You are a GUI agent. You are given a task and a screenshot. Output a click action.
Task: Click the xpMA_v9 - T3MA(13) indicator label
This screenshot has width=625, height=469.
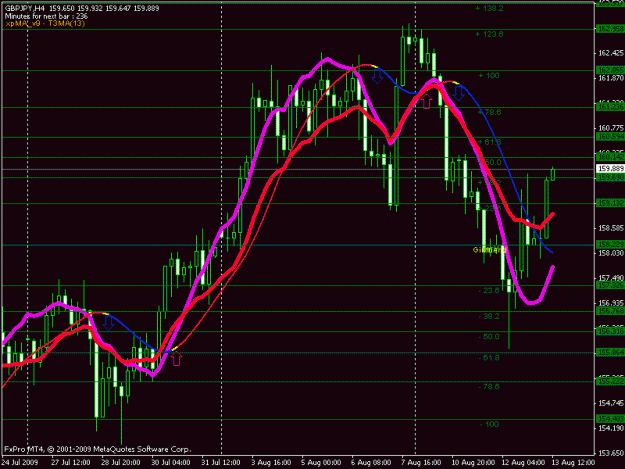45,23
